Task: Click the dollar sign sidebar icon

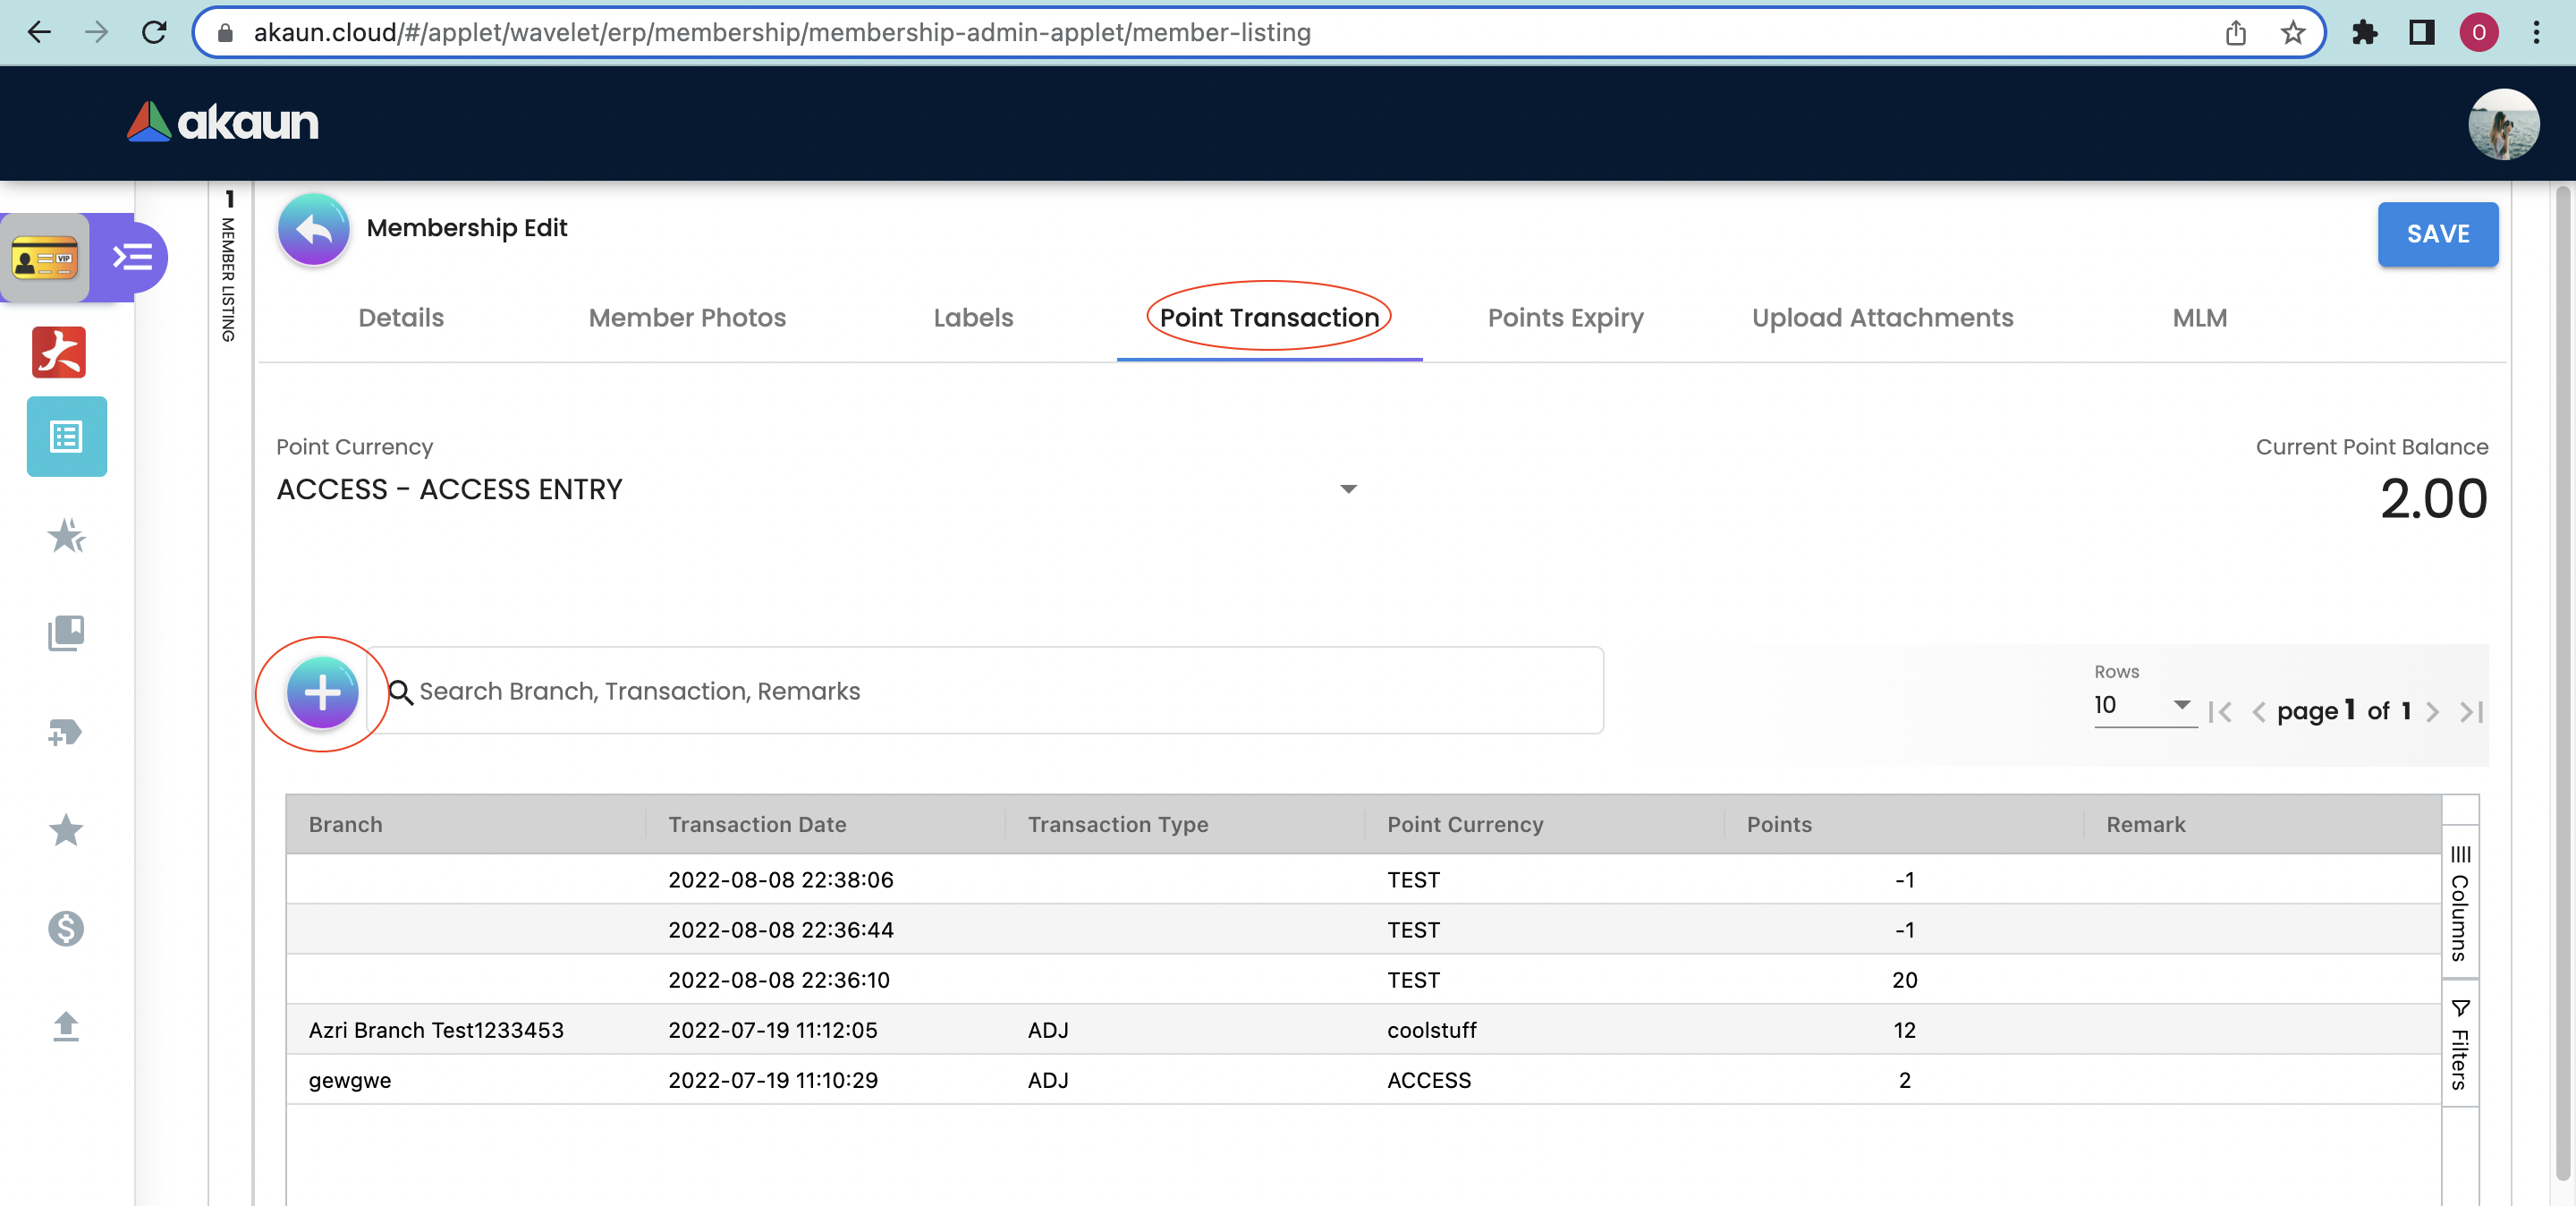Action: click(x=66, y=928)
